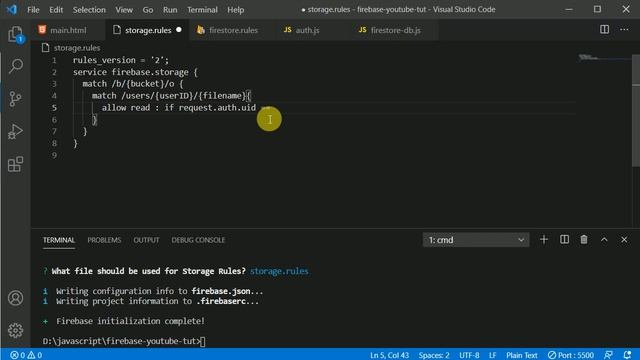The image size is (640, 360).
Task: Click 'match /b/{bucket}/o' code line
Action: point(133,84)
